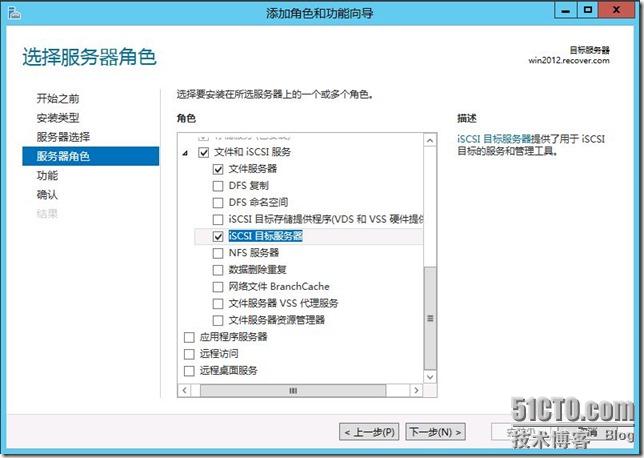Open the iSCSI 目标服务器 description link
This screenshot has height=458, width=644.
tap(494, 139)
